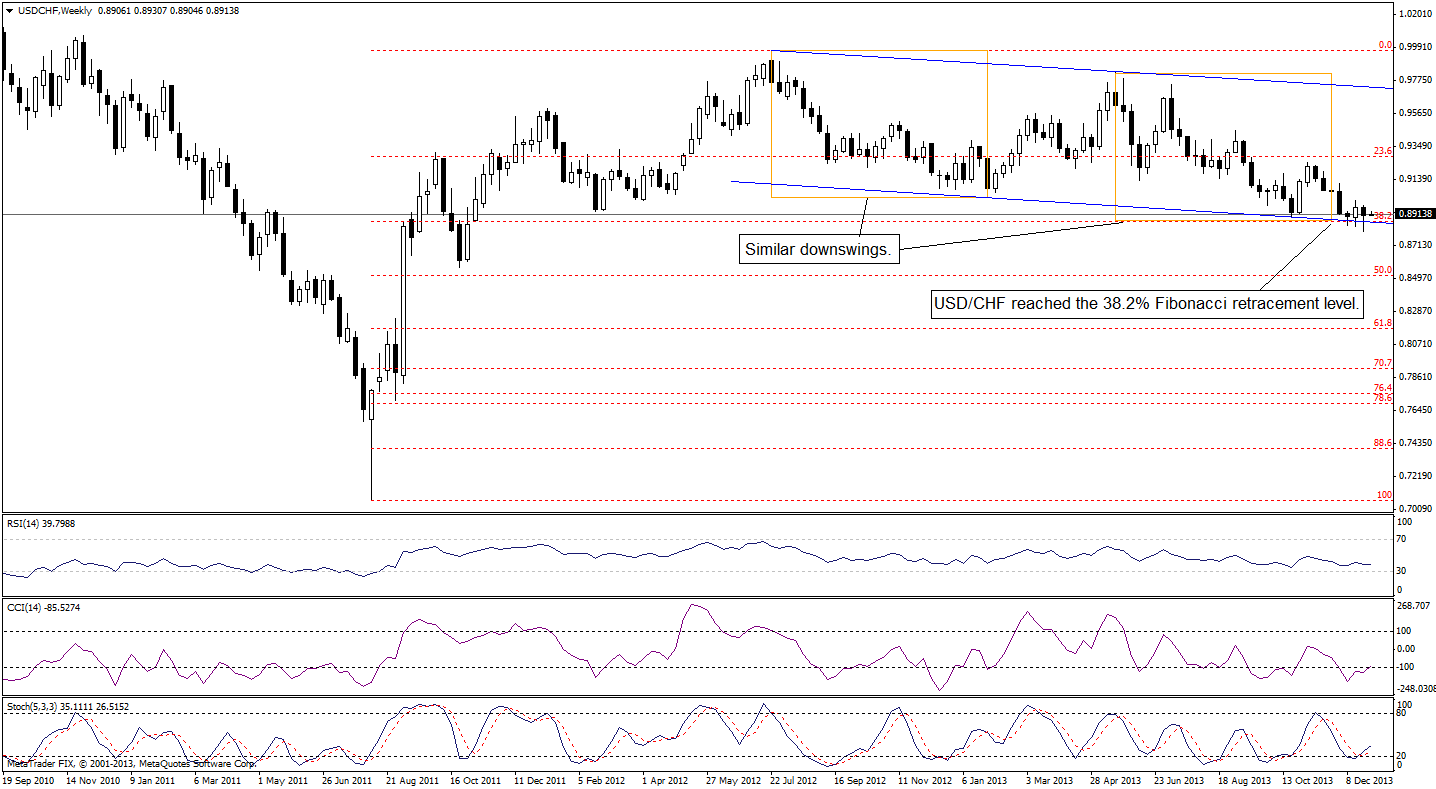
Task: Click price axis value 0.97750
Action: [1416, 80]
